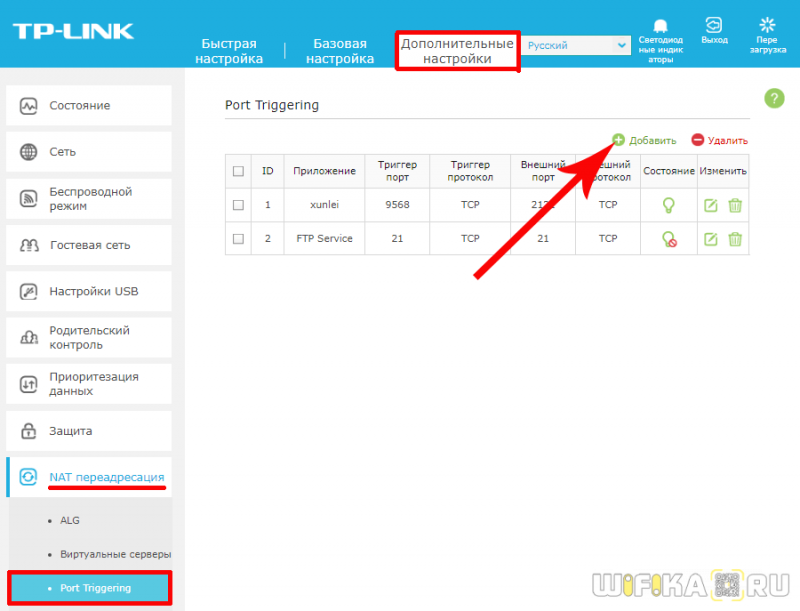Switch to Быстрая настройка tab
The width and height of the screenshot is (800, 611).
[x=229, y=51]
